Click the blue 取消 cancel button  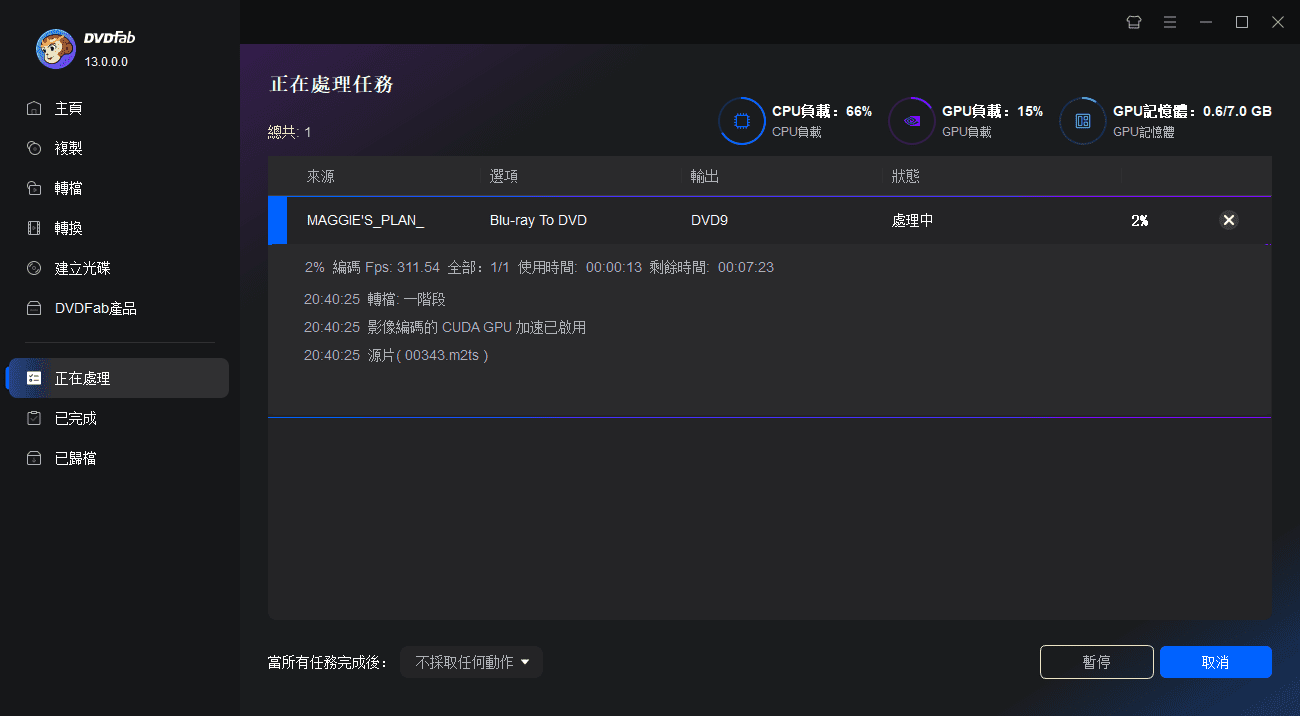1215,662
